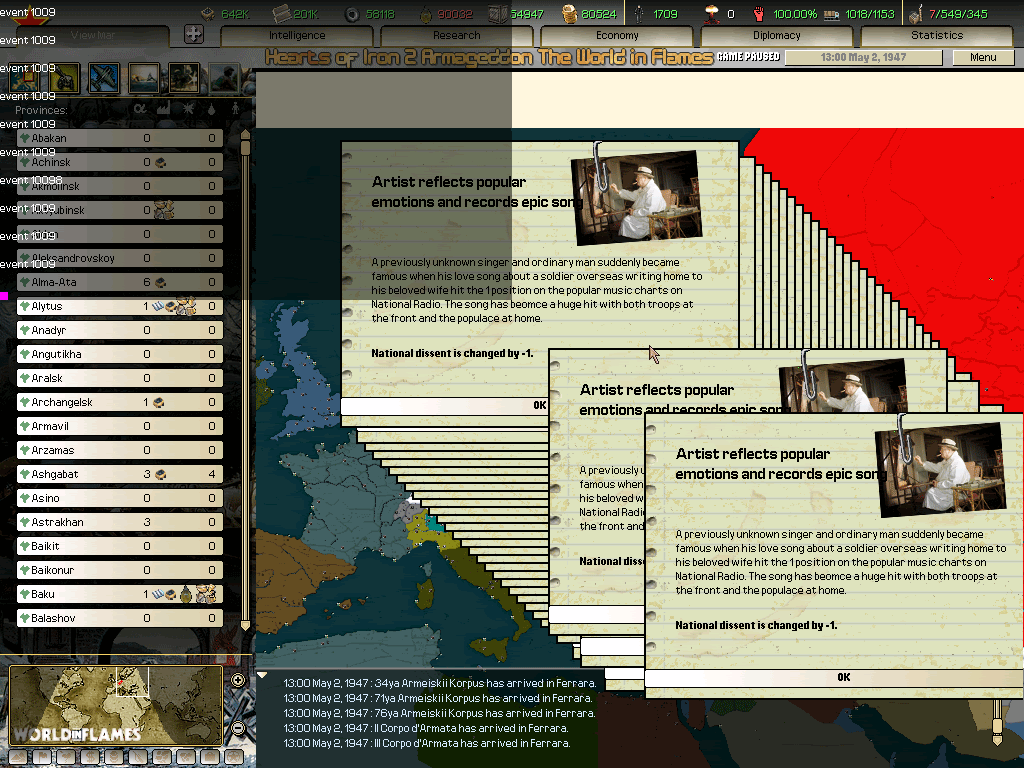Select the aircraft units icon
Screen dimensions: 1024x768
click(x=104, y=76)
